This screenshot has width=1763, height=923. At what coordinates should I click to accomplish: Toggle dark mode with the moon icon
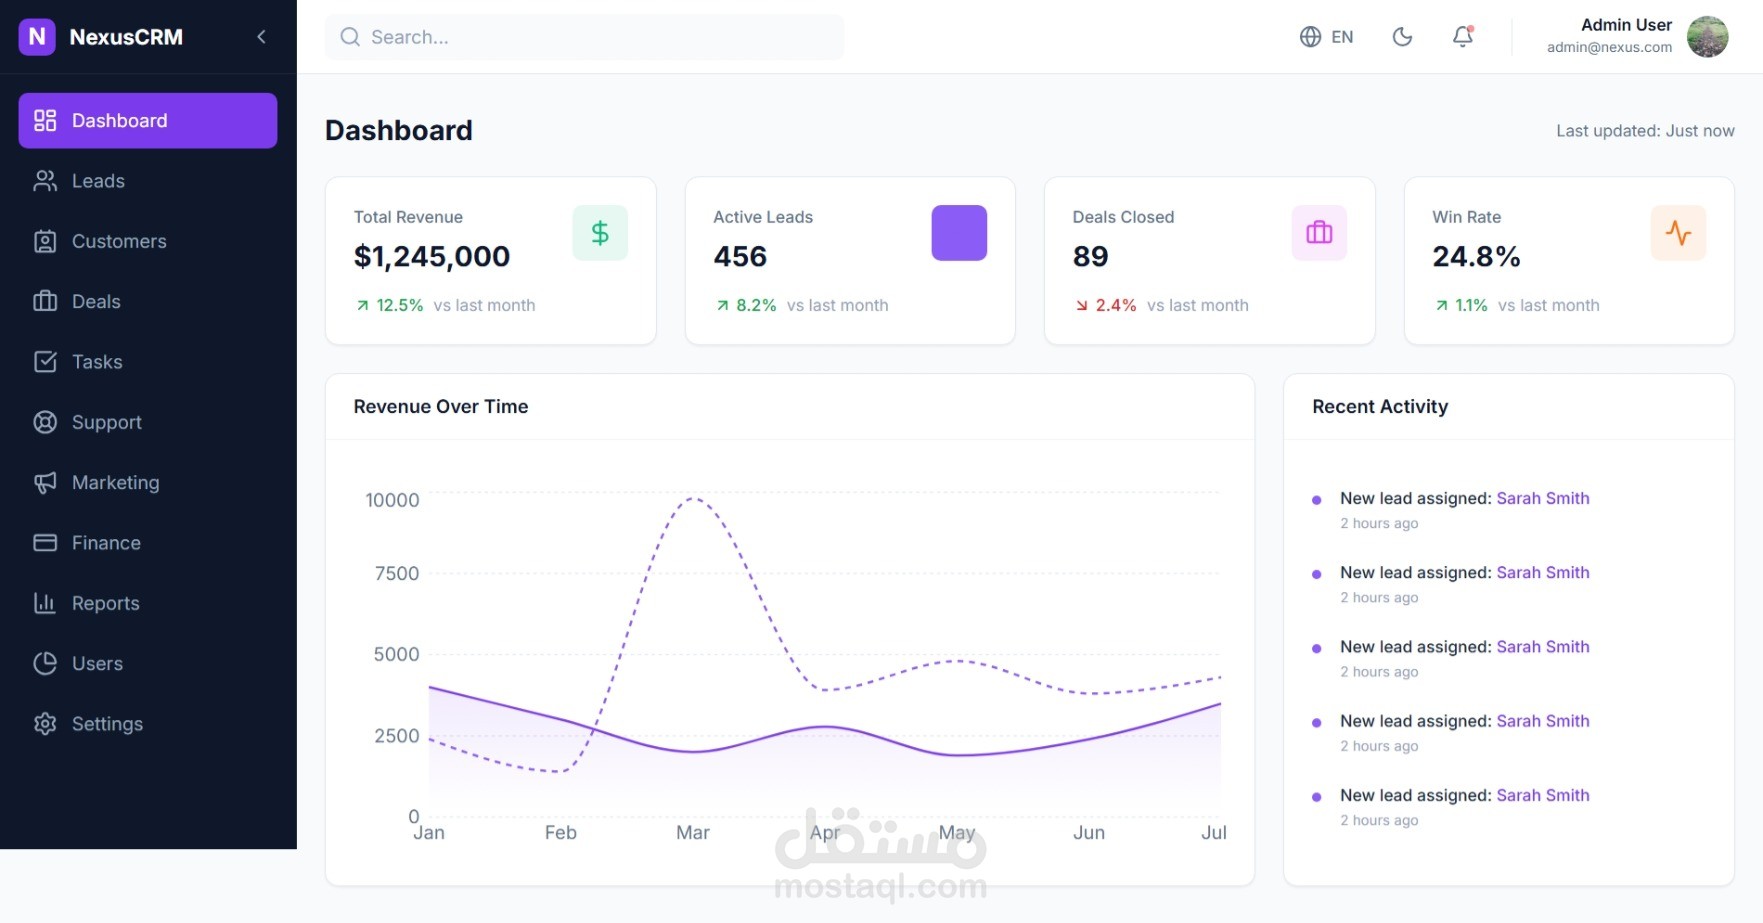(1402, 37)
